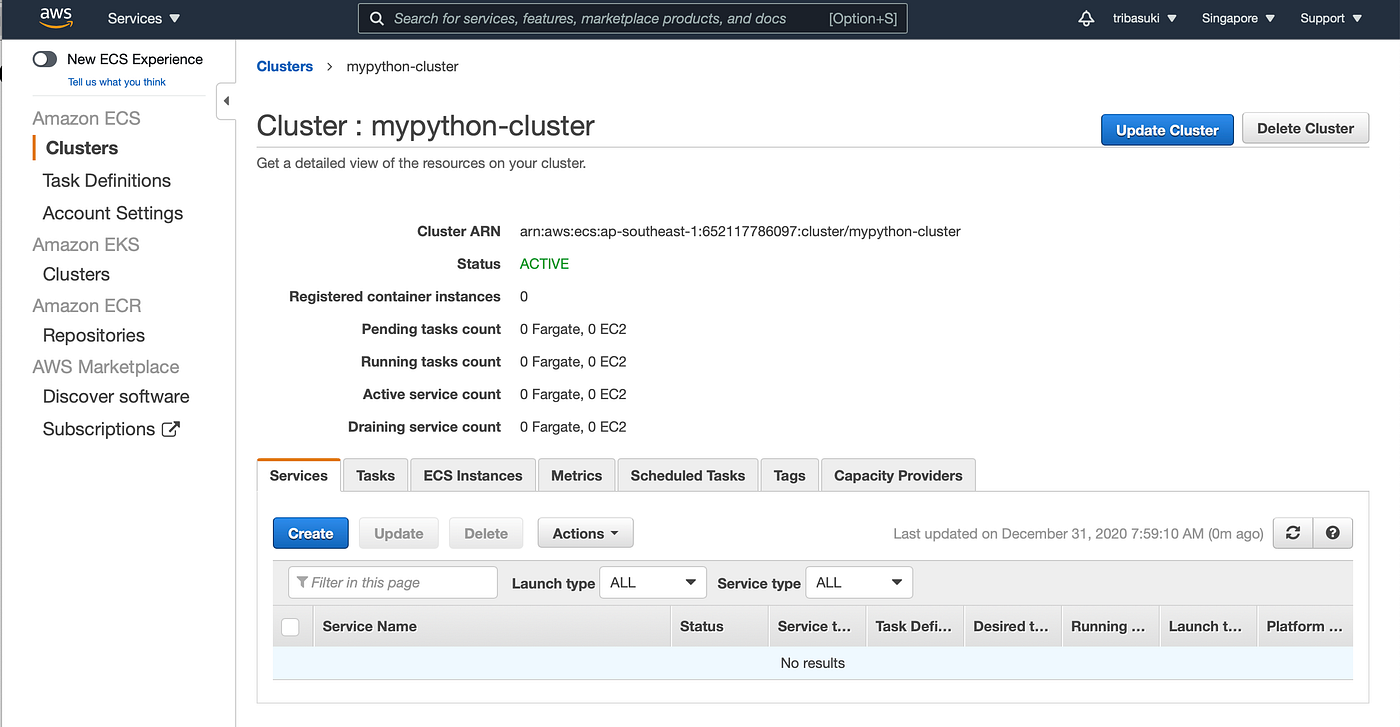Enable the New ECS Experience toggle

point(44,59)
